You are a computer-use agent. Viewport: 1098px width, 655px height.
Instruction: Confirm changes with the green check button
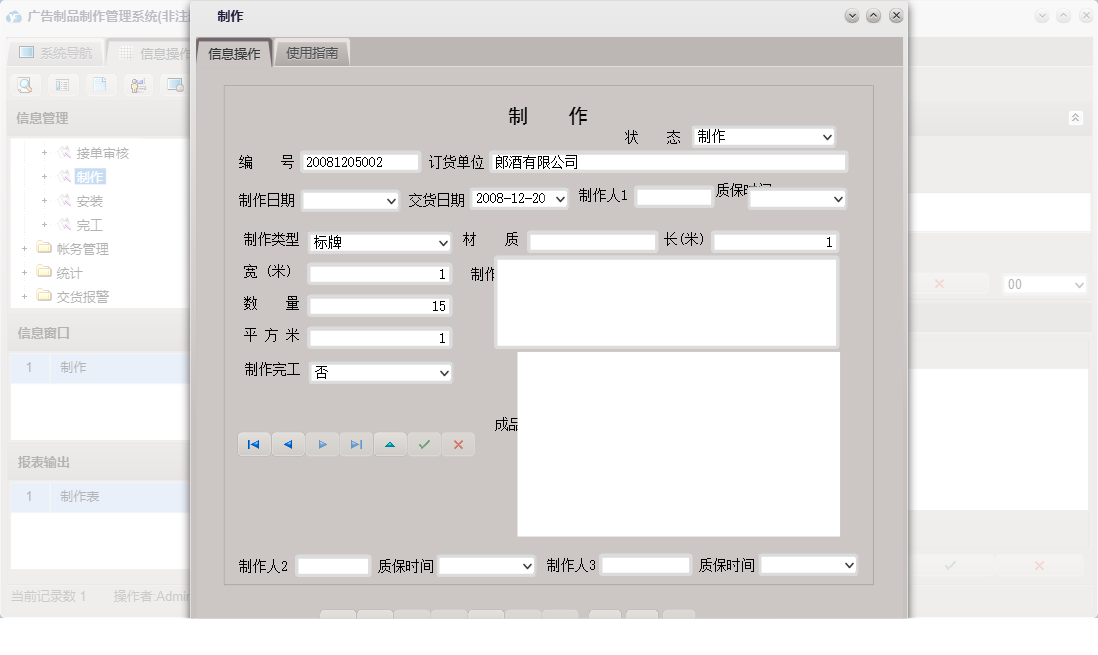(x=423, y=444)
